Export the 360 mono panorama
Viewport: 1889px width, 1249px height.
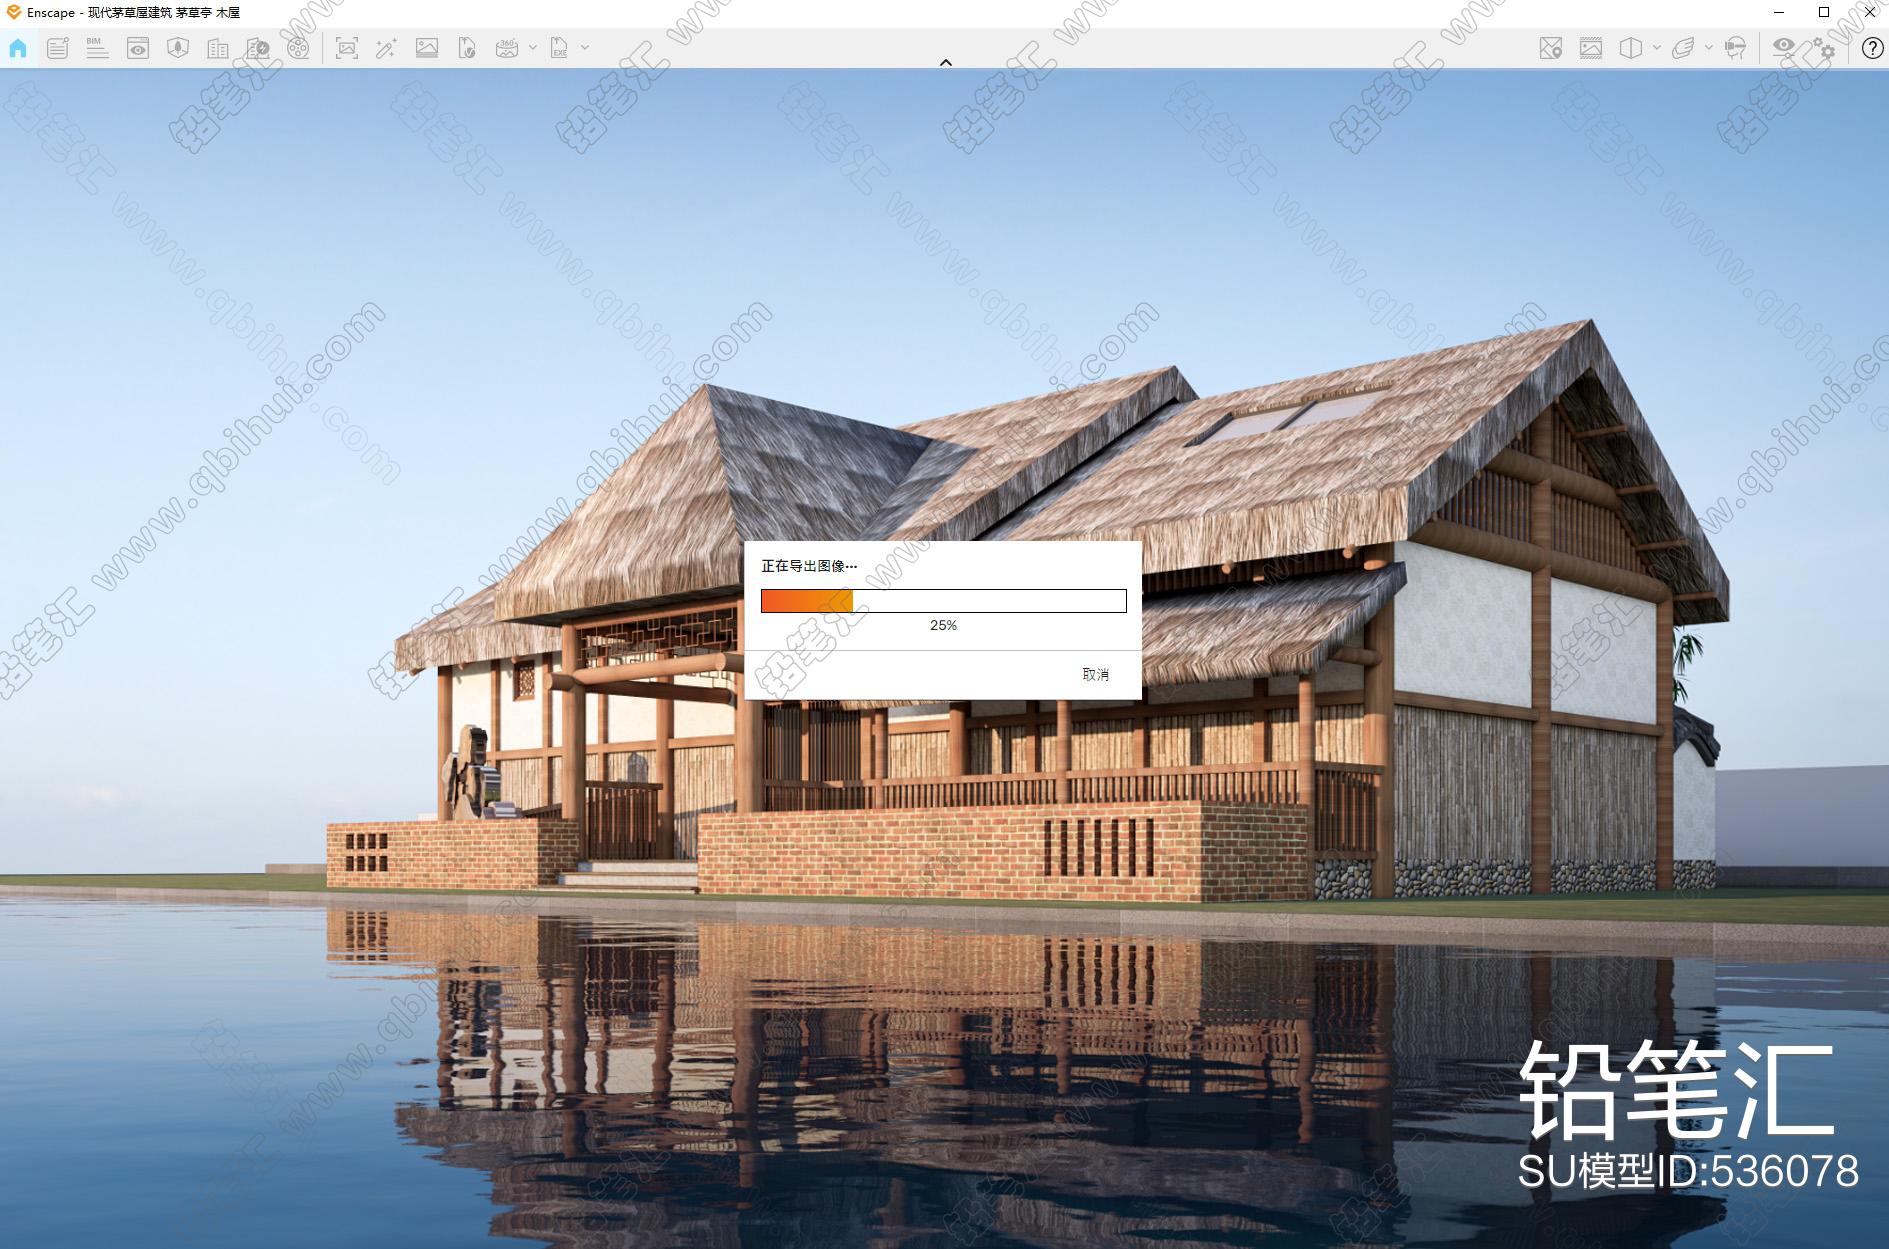[x=507, y=48]
